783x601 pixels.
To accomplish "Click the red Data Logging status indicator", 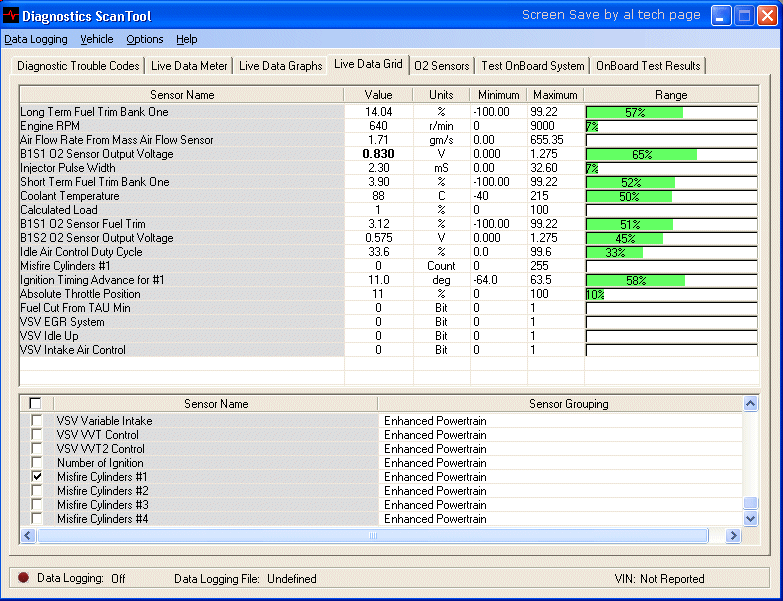I will 23,578.
